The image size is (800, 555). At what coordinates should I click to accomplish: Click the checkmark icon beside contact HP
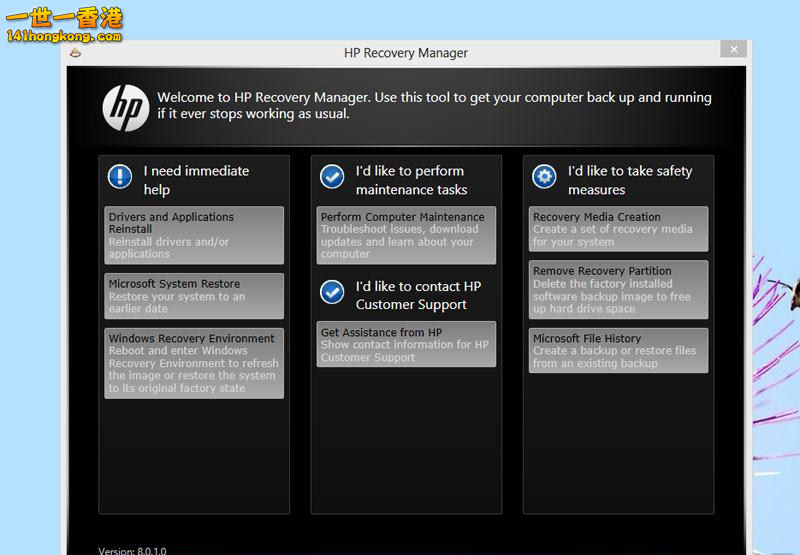coord(332,292)
